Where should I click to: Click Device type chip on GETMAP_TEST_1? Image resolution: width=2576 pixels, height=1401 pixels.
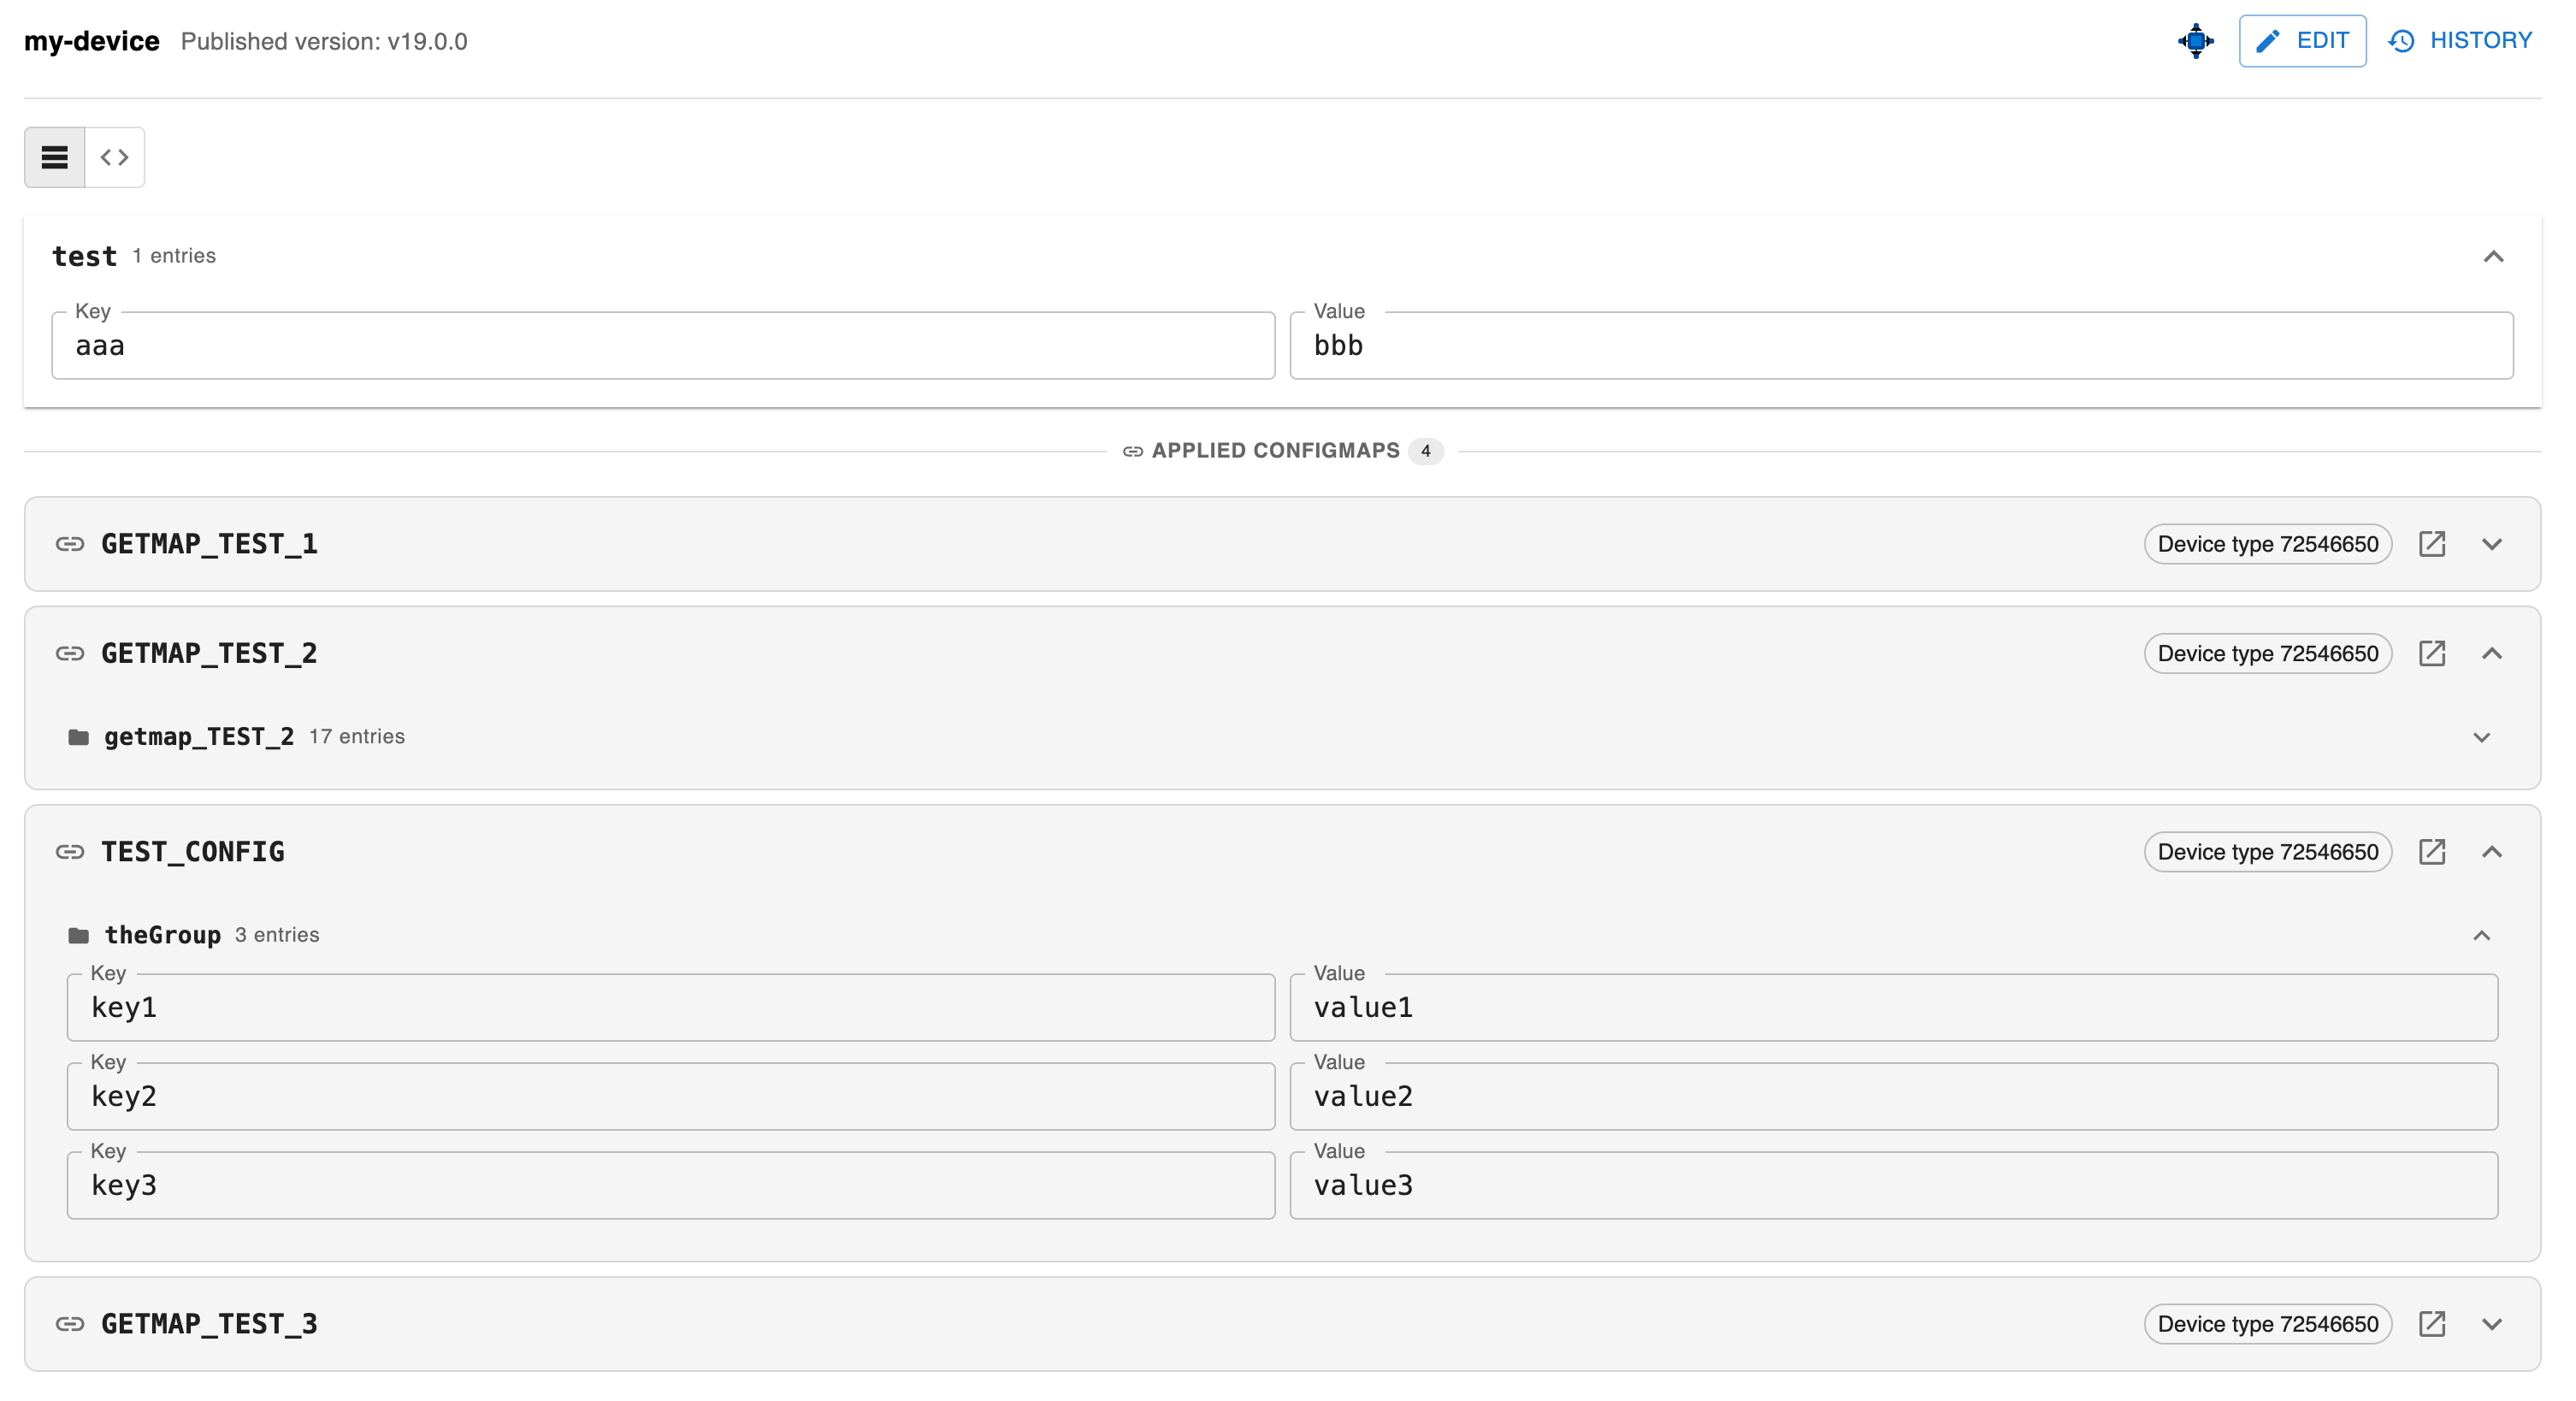(x=2267, y=544)
